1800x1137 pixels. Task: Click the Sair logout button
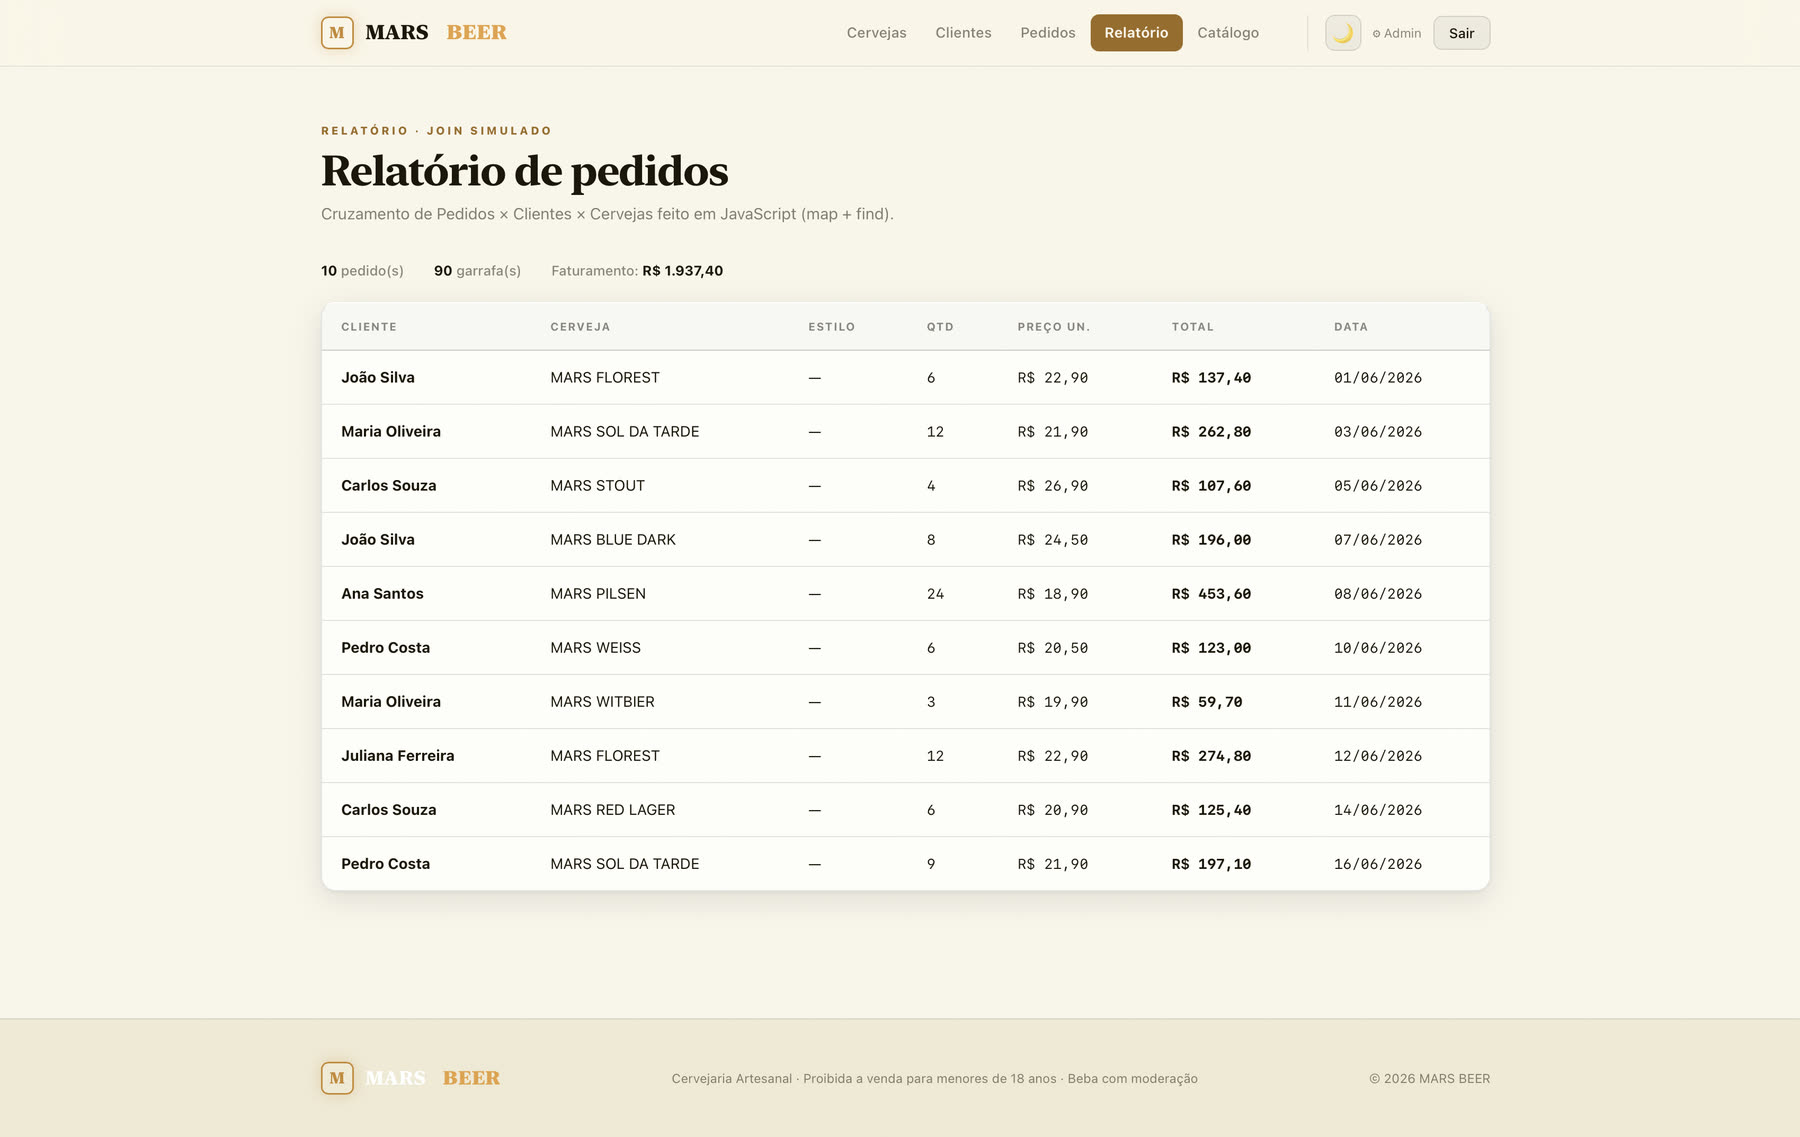pos(1462,33)
